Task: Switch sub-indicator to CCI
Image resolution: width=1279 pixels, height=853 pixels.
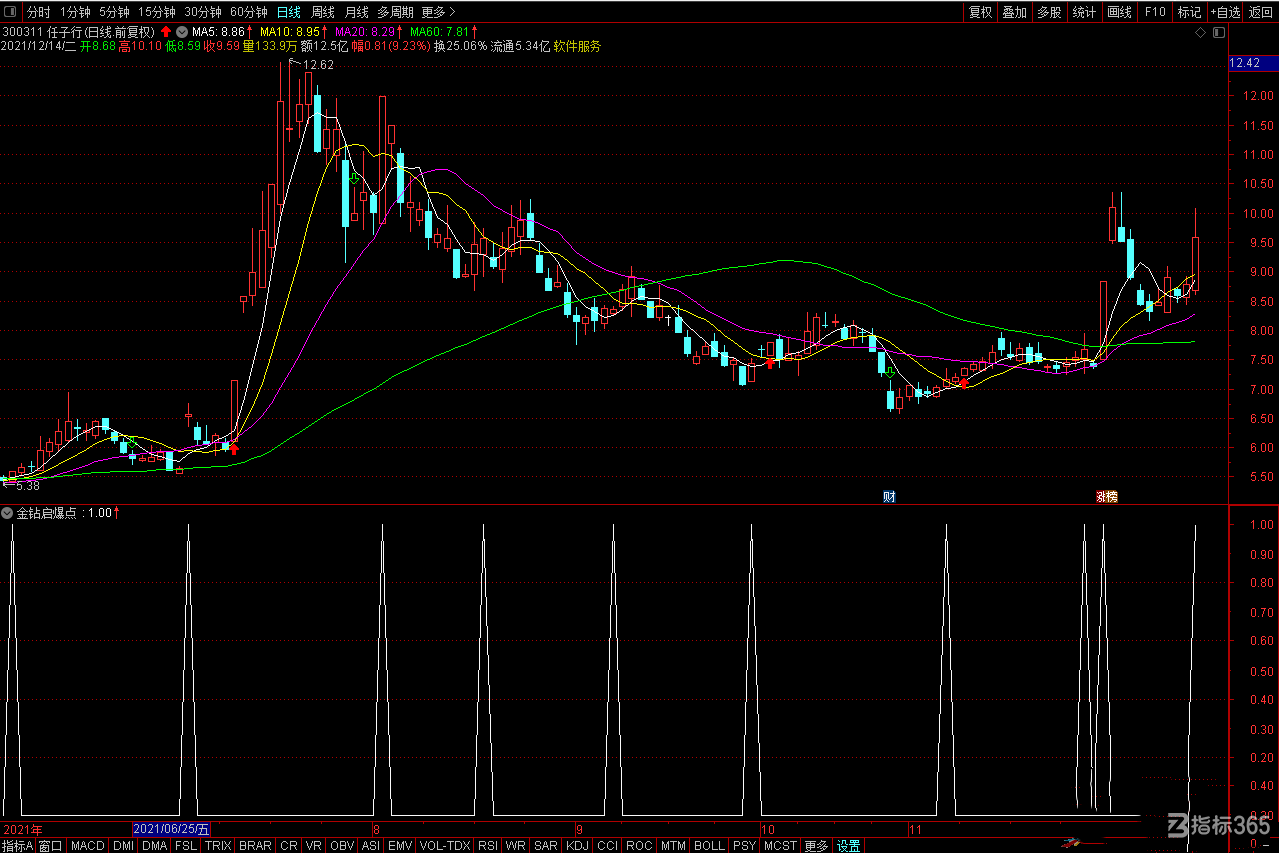Action: 607,845
